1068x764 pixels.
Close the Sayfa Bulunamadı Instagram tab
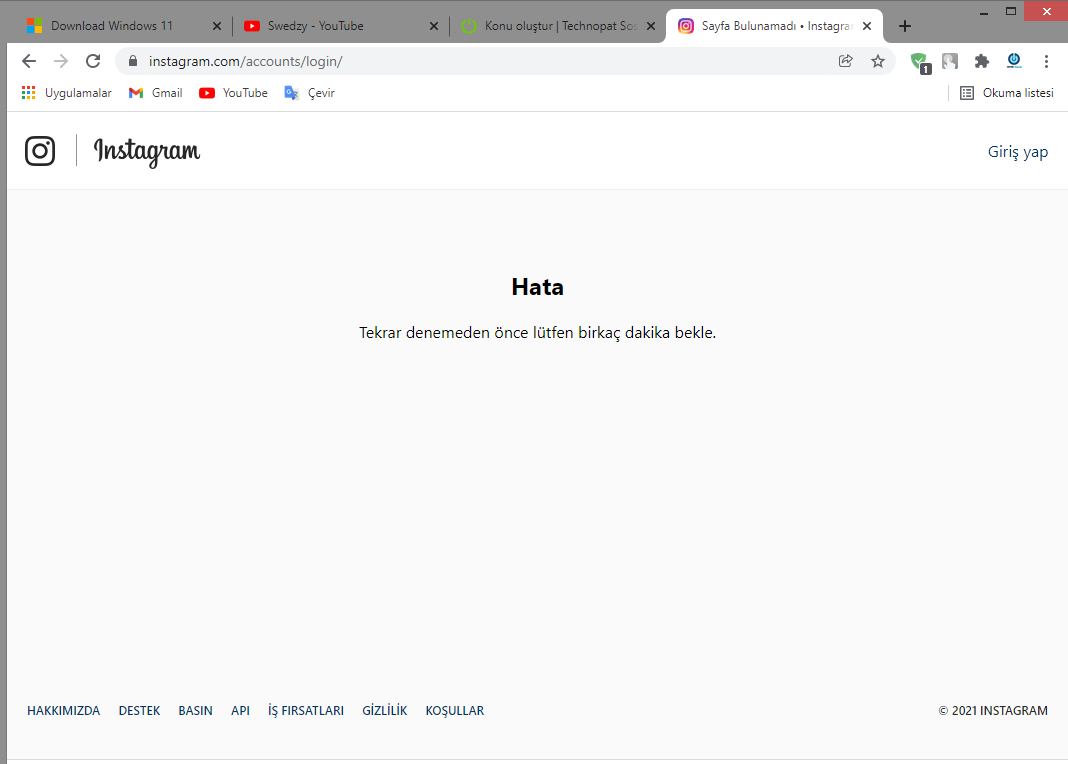tap(867, 26)
